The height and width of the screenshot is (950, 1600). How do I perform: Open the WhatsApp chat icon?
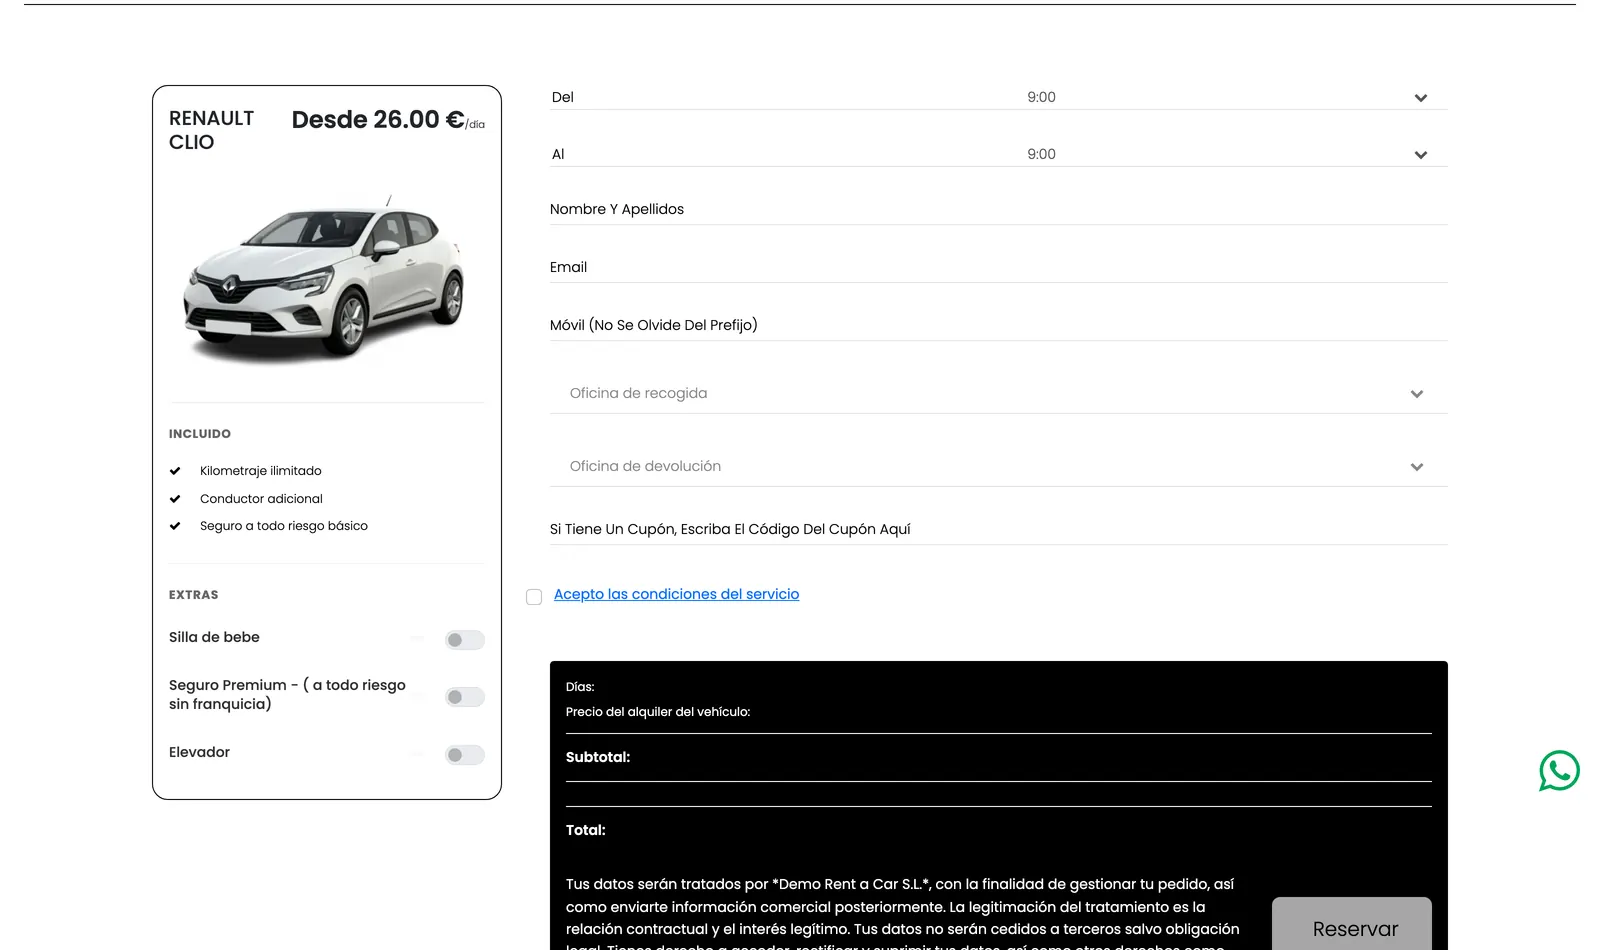(x=1559, y=771)
